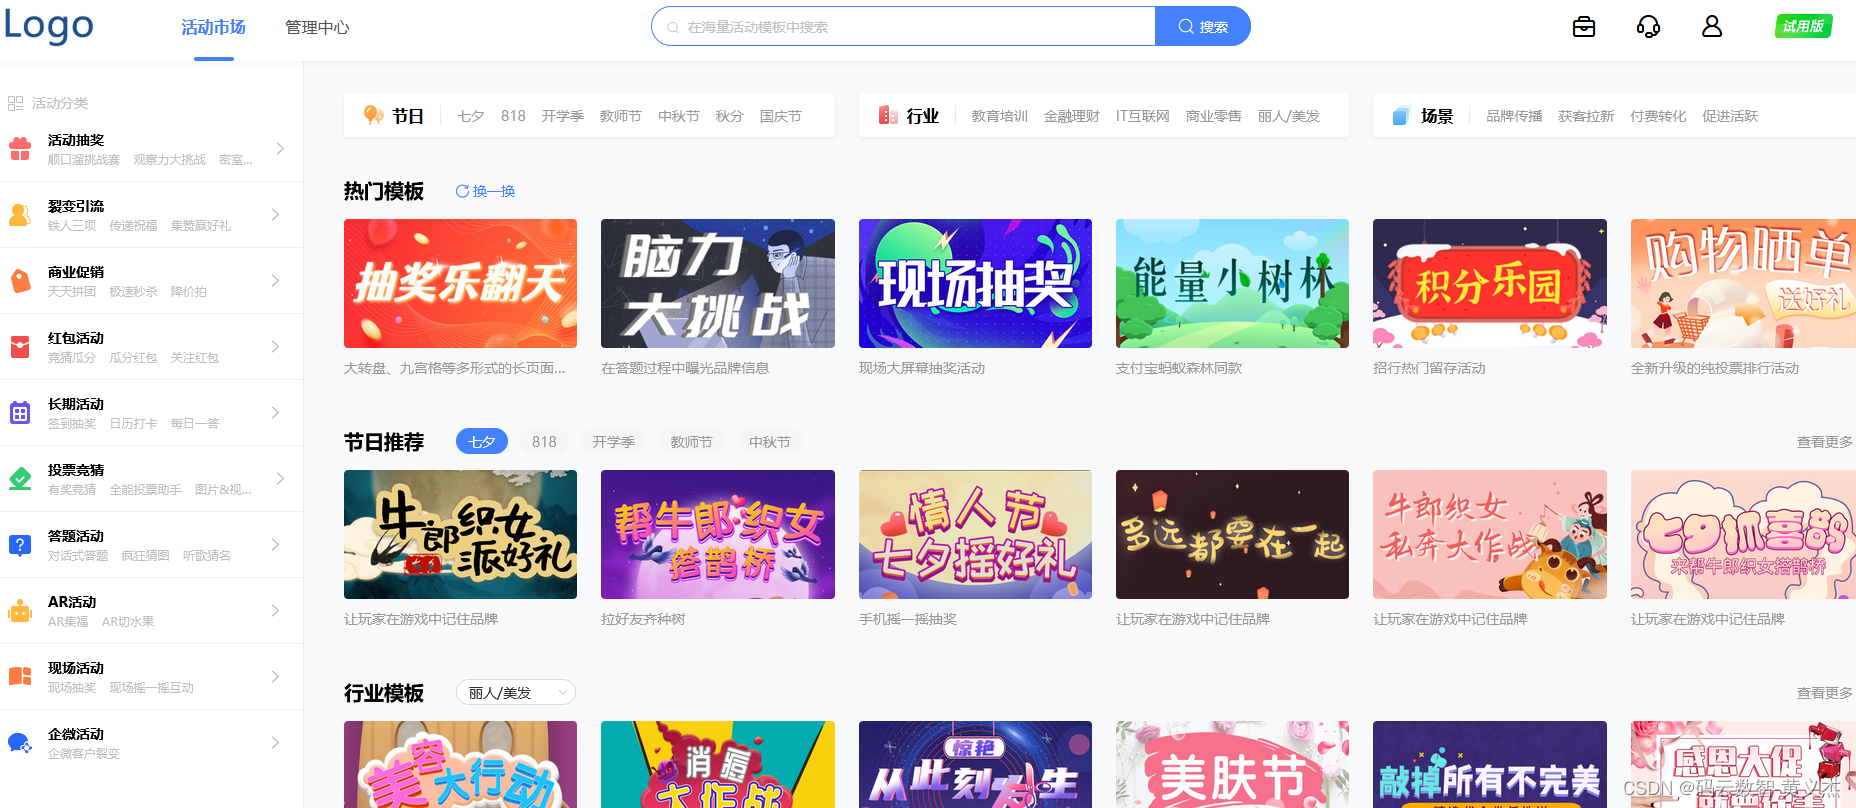Open the 能量小树林 template thumbnail
This screenshot has height=808, width=1856.
[x=1232, y=283]
